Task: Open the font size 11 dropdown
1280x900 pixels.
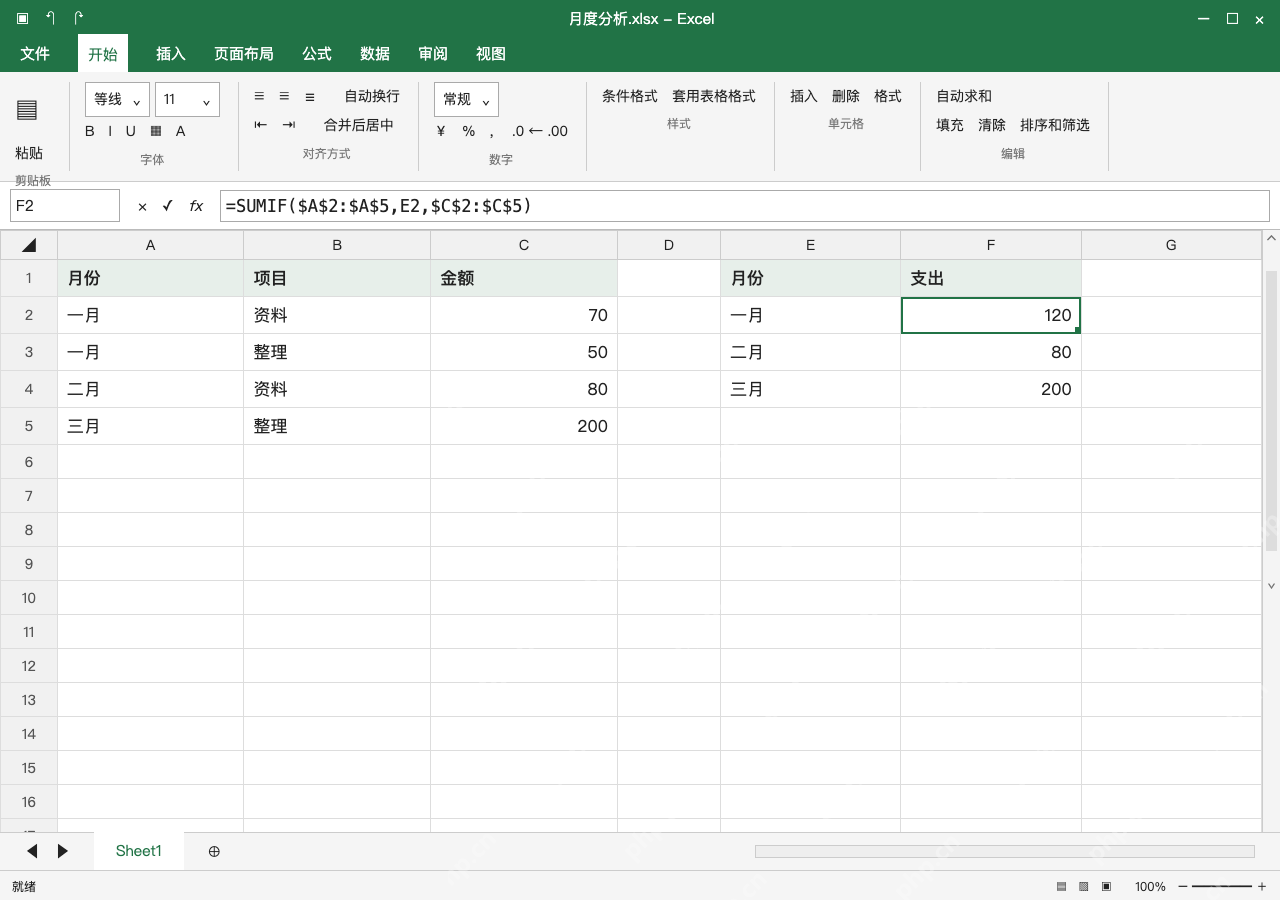Action: coord(187,99)
